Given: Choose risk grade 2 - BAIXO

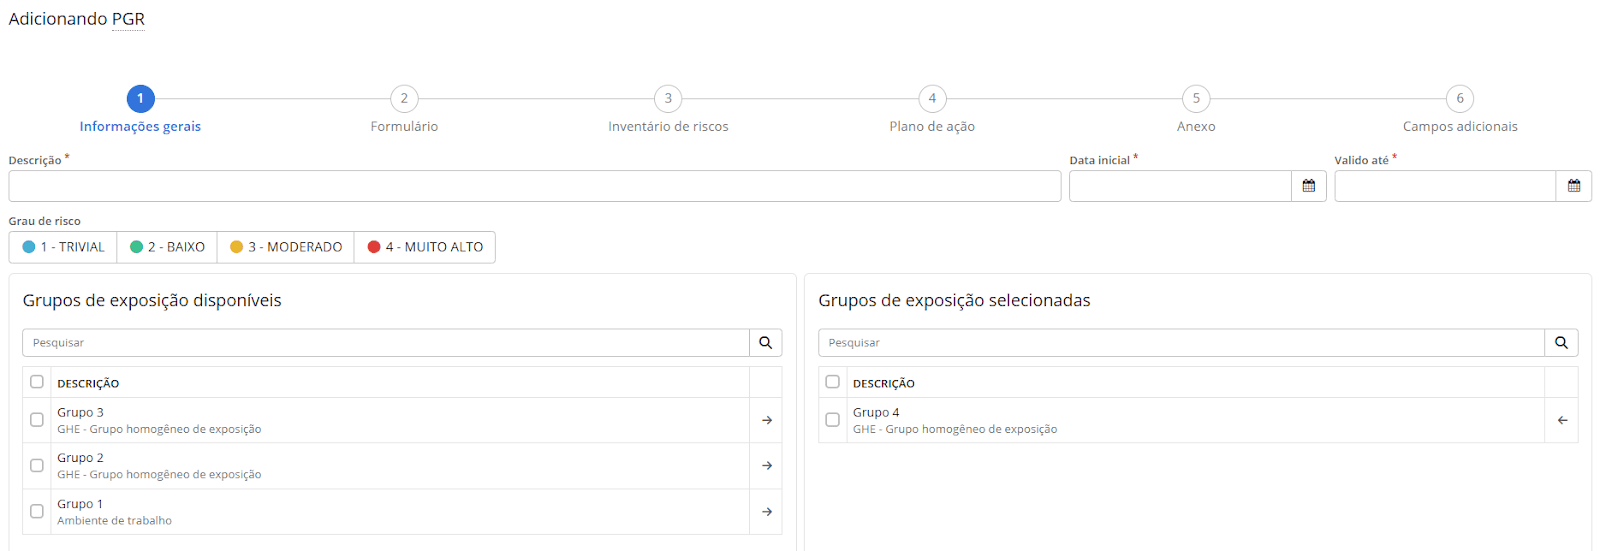Looking at the screenshot, I should pos(167,247).
